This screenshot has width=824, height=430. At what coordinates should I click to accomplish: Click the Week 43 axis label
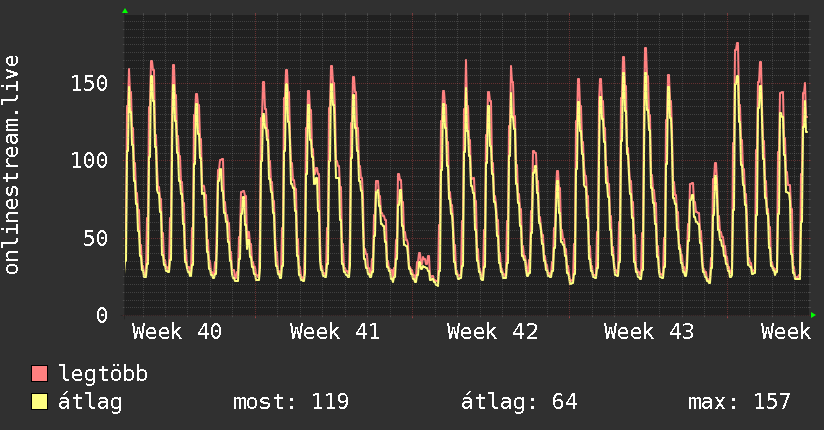click(x=649, y=332)
